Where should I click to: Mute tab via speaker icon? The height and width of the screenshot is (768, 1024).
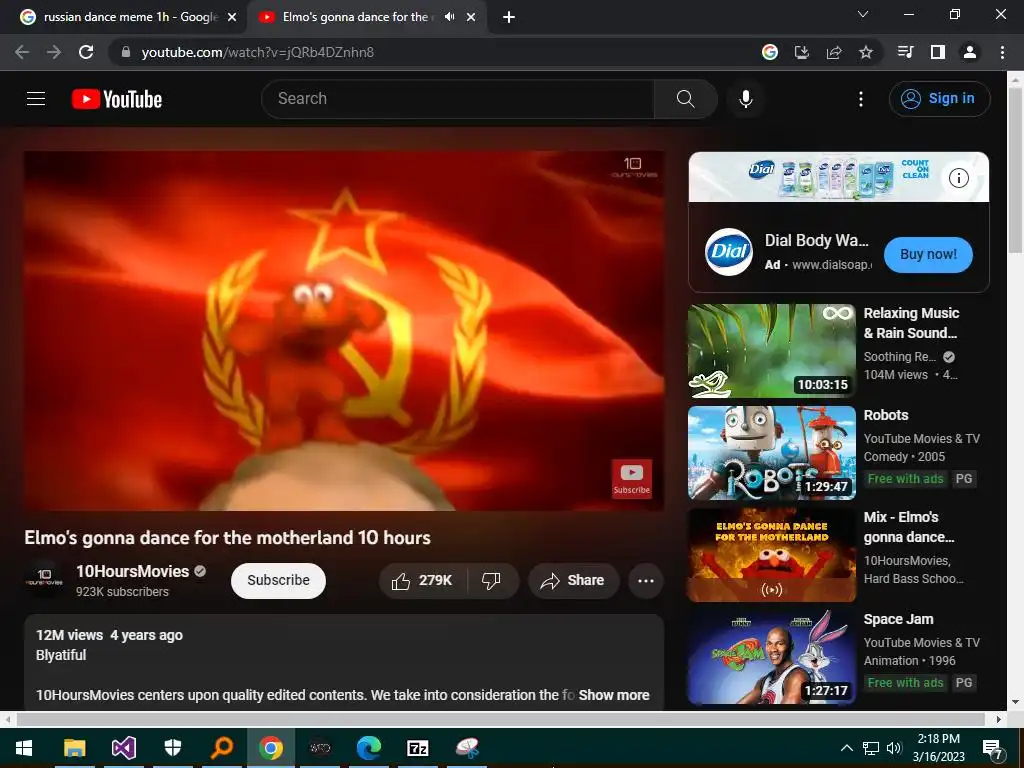449,17
